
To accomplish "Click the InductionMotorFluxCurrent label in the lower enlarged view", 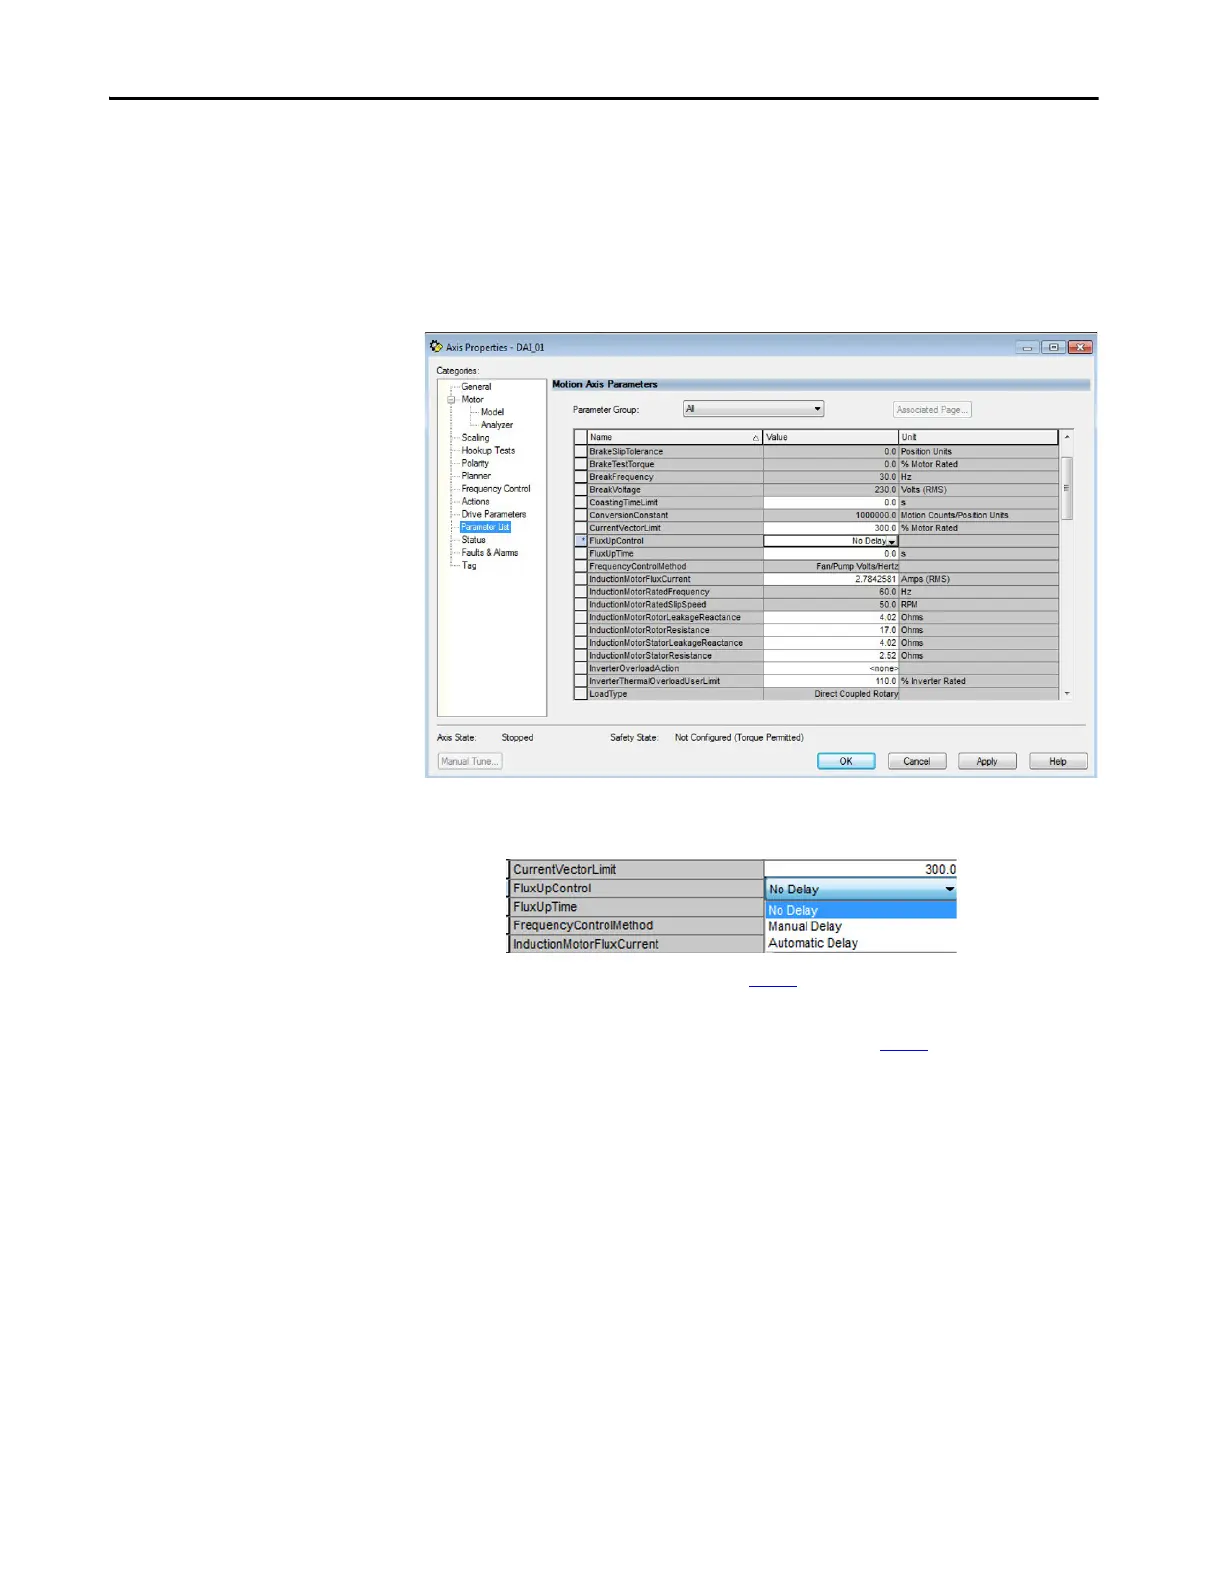I will pos(586,944).
